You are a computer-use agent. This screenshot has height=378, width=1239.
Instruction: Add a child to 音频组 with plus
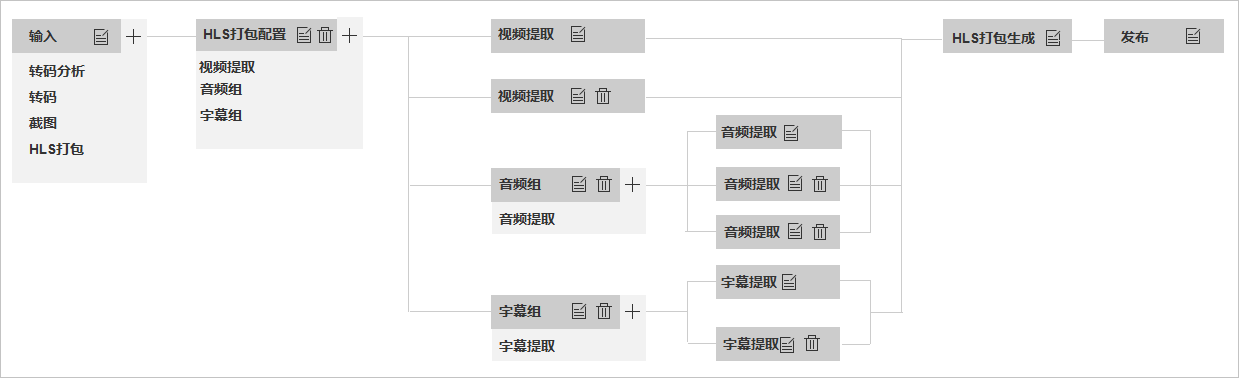(632, 184)
